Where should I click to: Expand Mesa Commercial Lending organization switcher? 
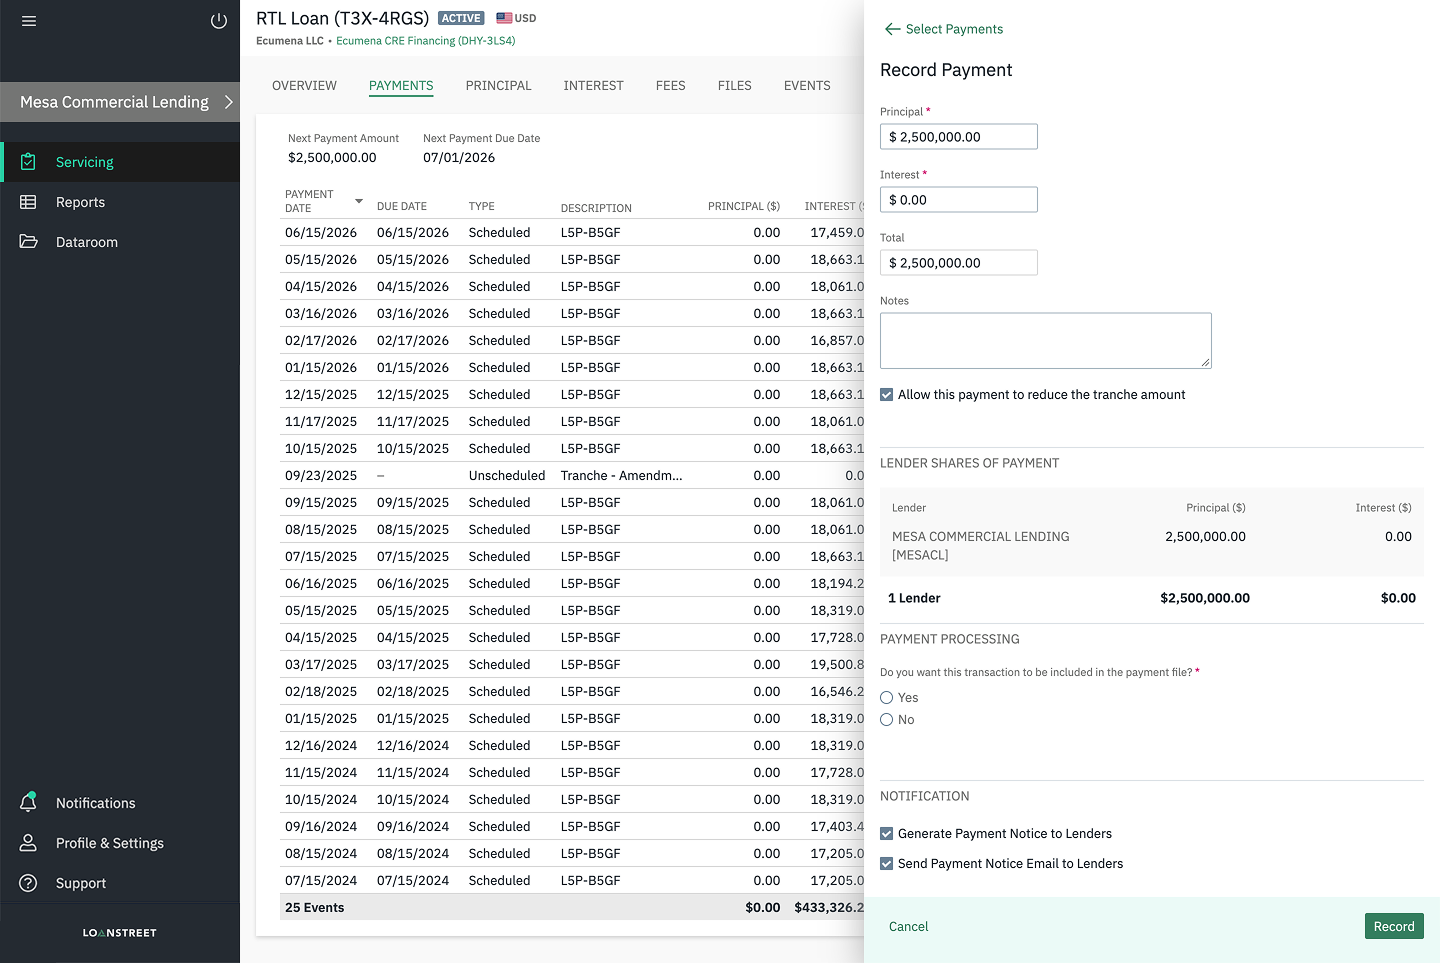[x=120, y=102]
